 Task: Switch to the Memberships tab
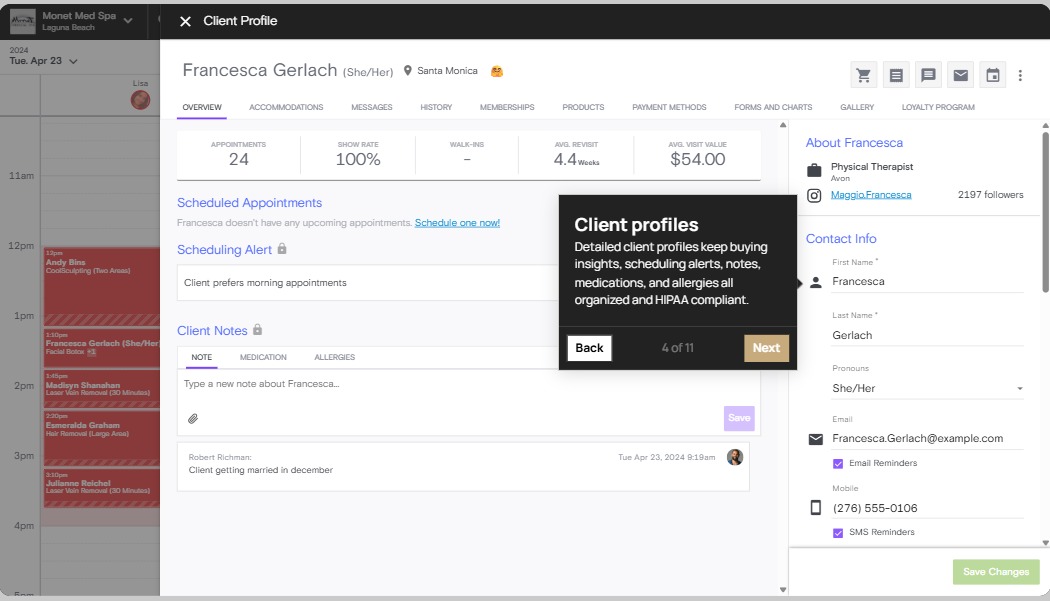coord(506,107)
